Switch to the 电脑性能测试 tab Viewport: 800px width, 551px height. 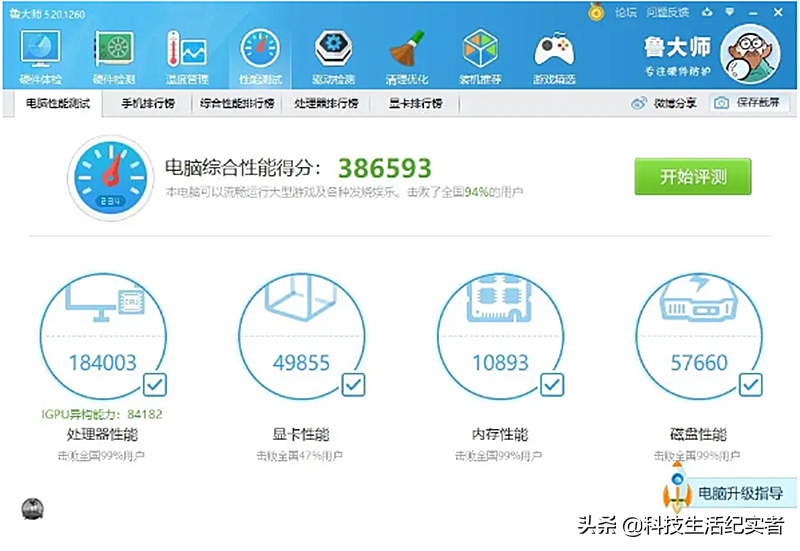click(58, 103)
